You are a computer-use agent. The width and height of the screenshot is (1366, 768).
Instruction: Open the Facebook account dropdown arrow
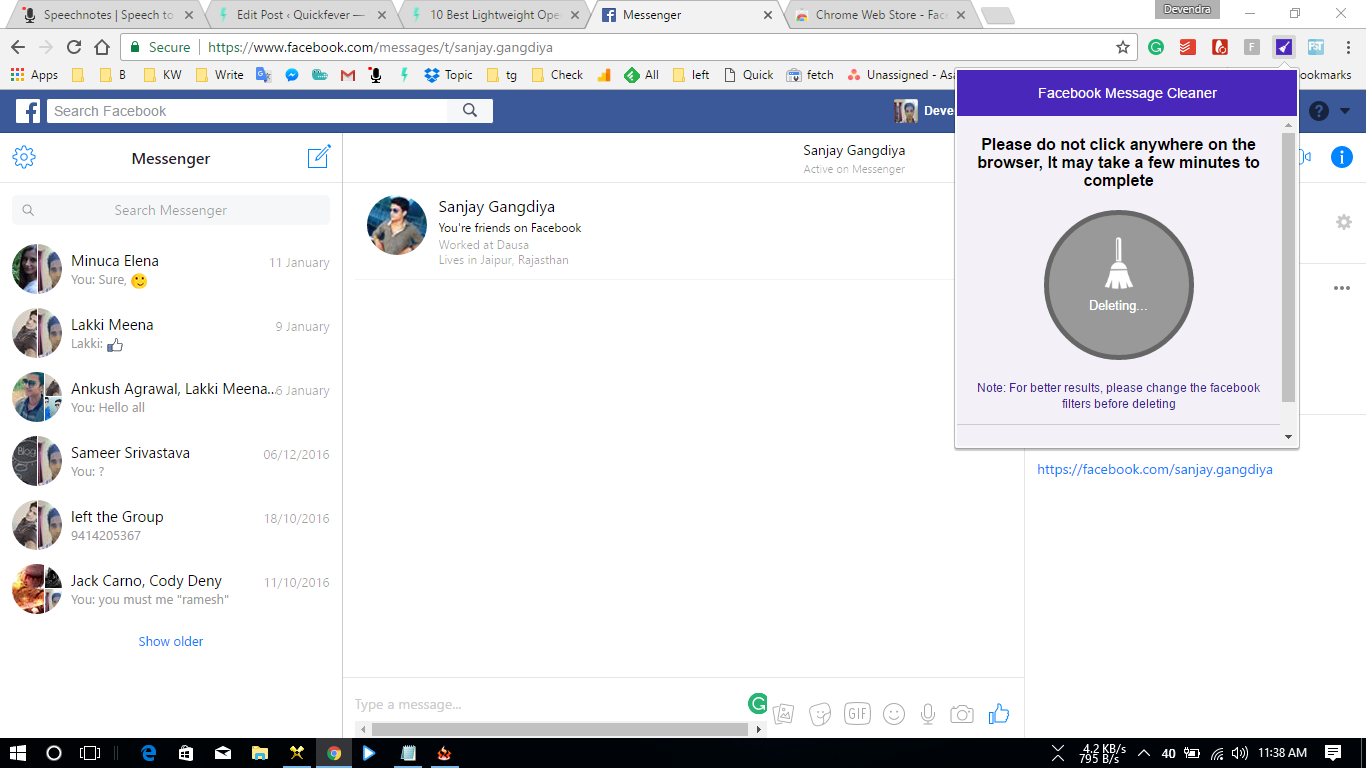tap(1345, 111)
